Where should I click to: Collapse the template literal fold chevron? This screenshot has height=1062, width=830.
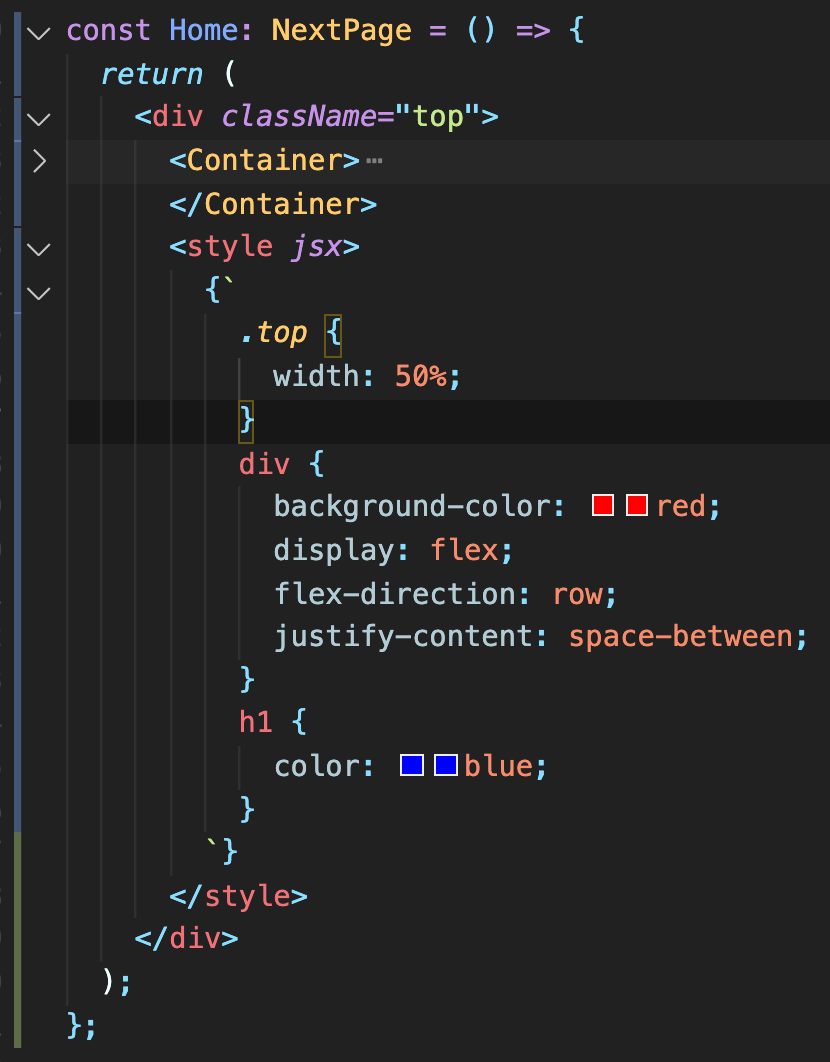[39, 293]
